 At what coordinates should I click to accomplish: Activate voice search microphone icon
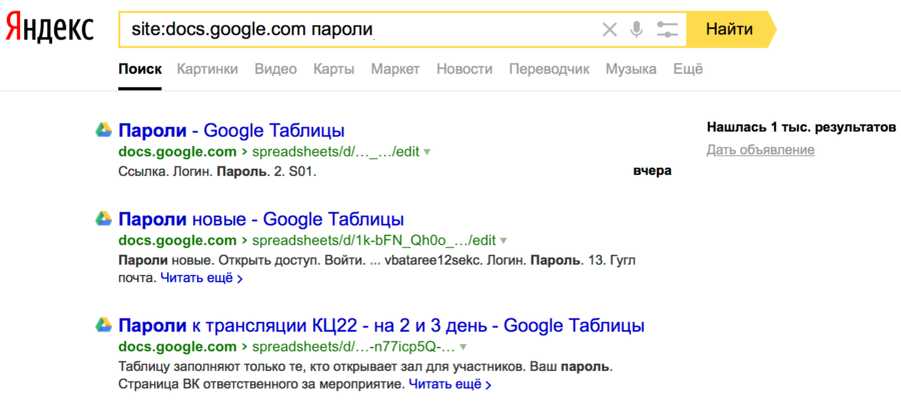(636, 29)
